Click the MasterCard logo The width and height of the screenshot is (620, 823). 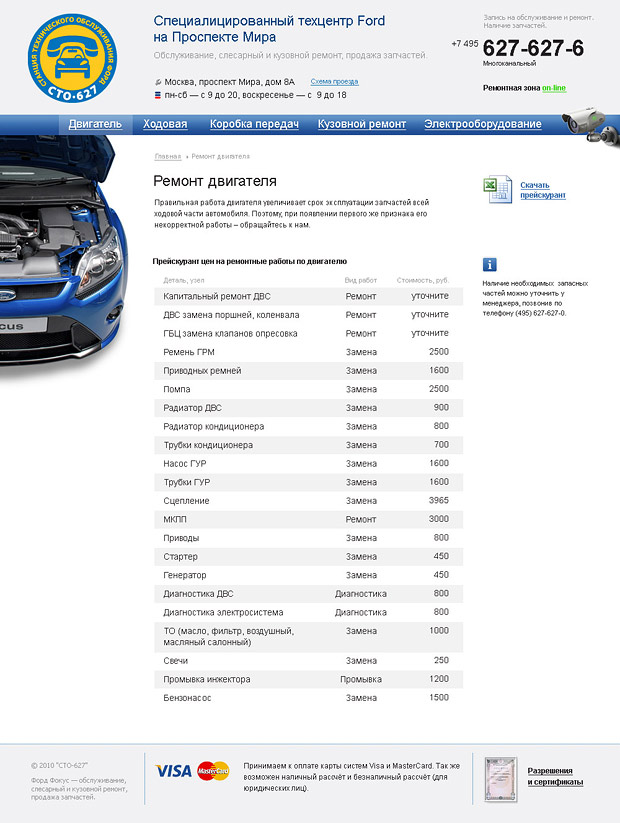(x=213, y=771)
